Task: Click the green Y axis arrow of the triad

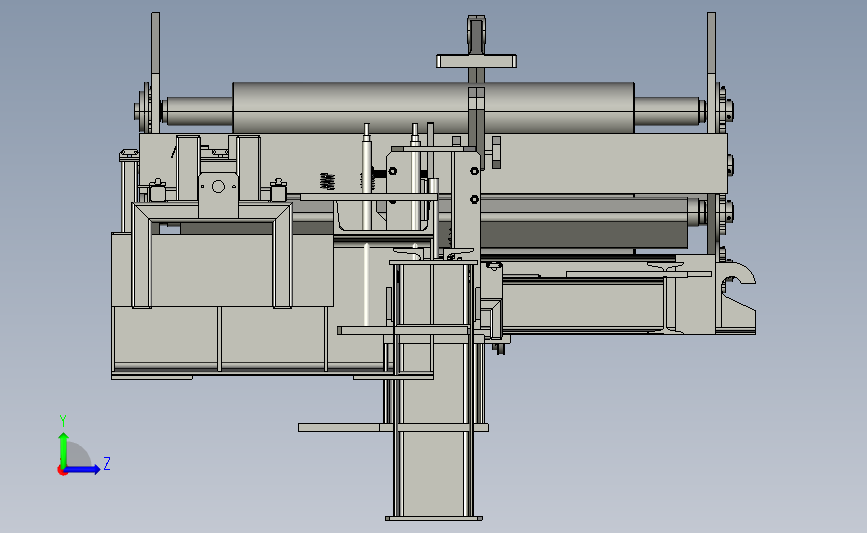Action: click(x=64, y=449)
